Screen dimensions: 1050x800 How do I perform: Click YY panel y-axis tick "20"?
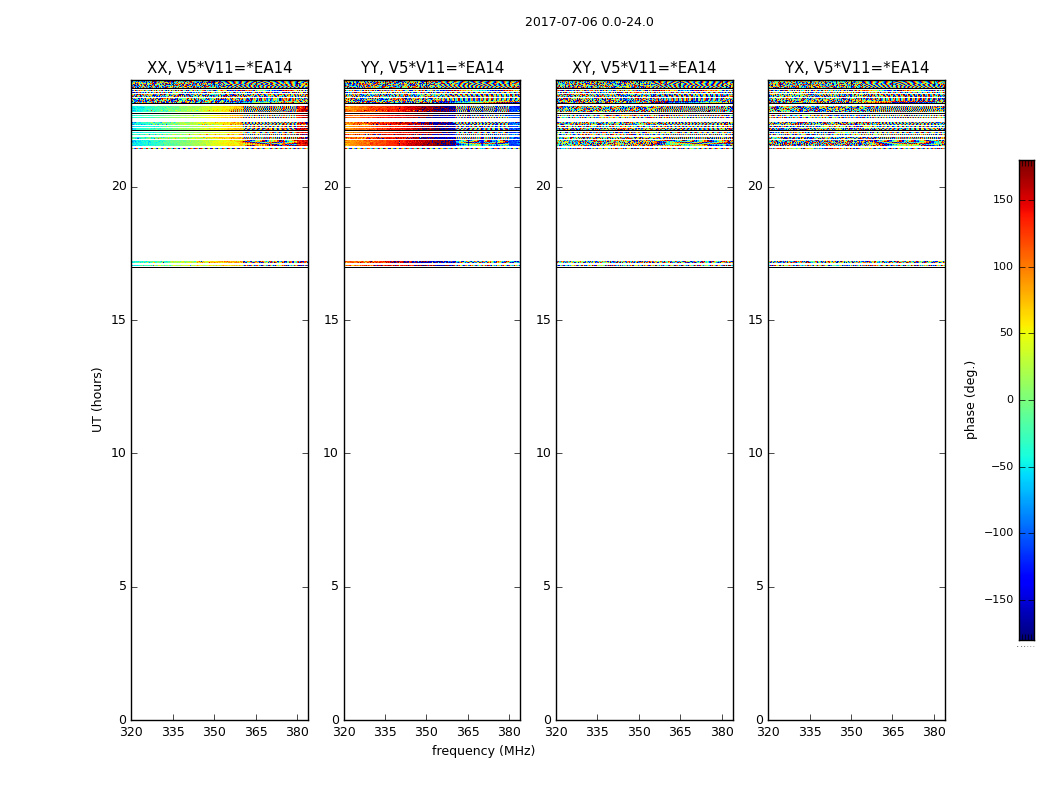(331, 186)
